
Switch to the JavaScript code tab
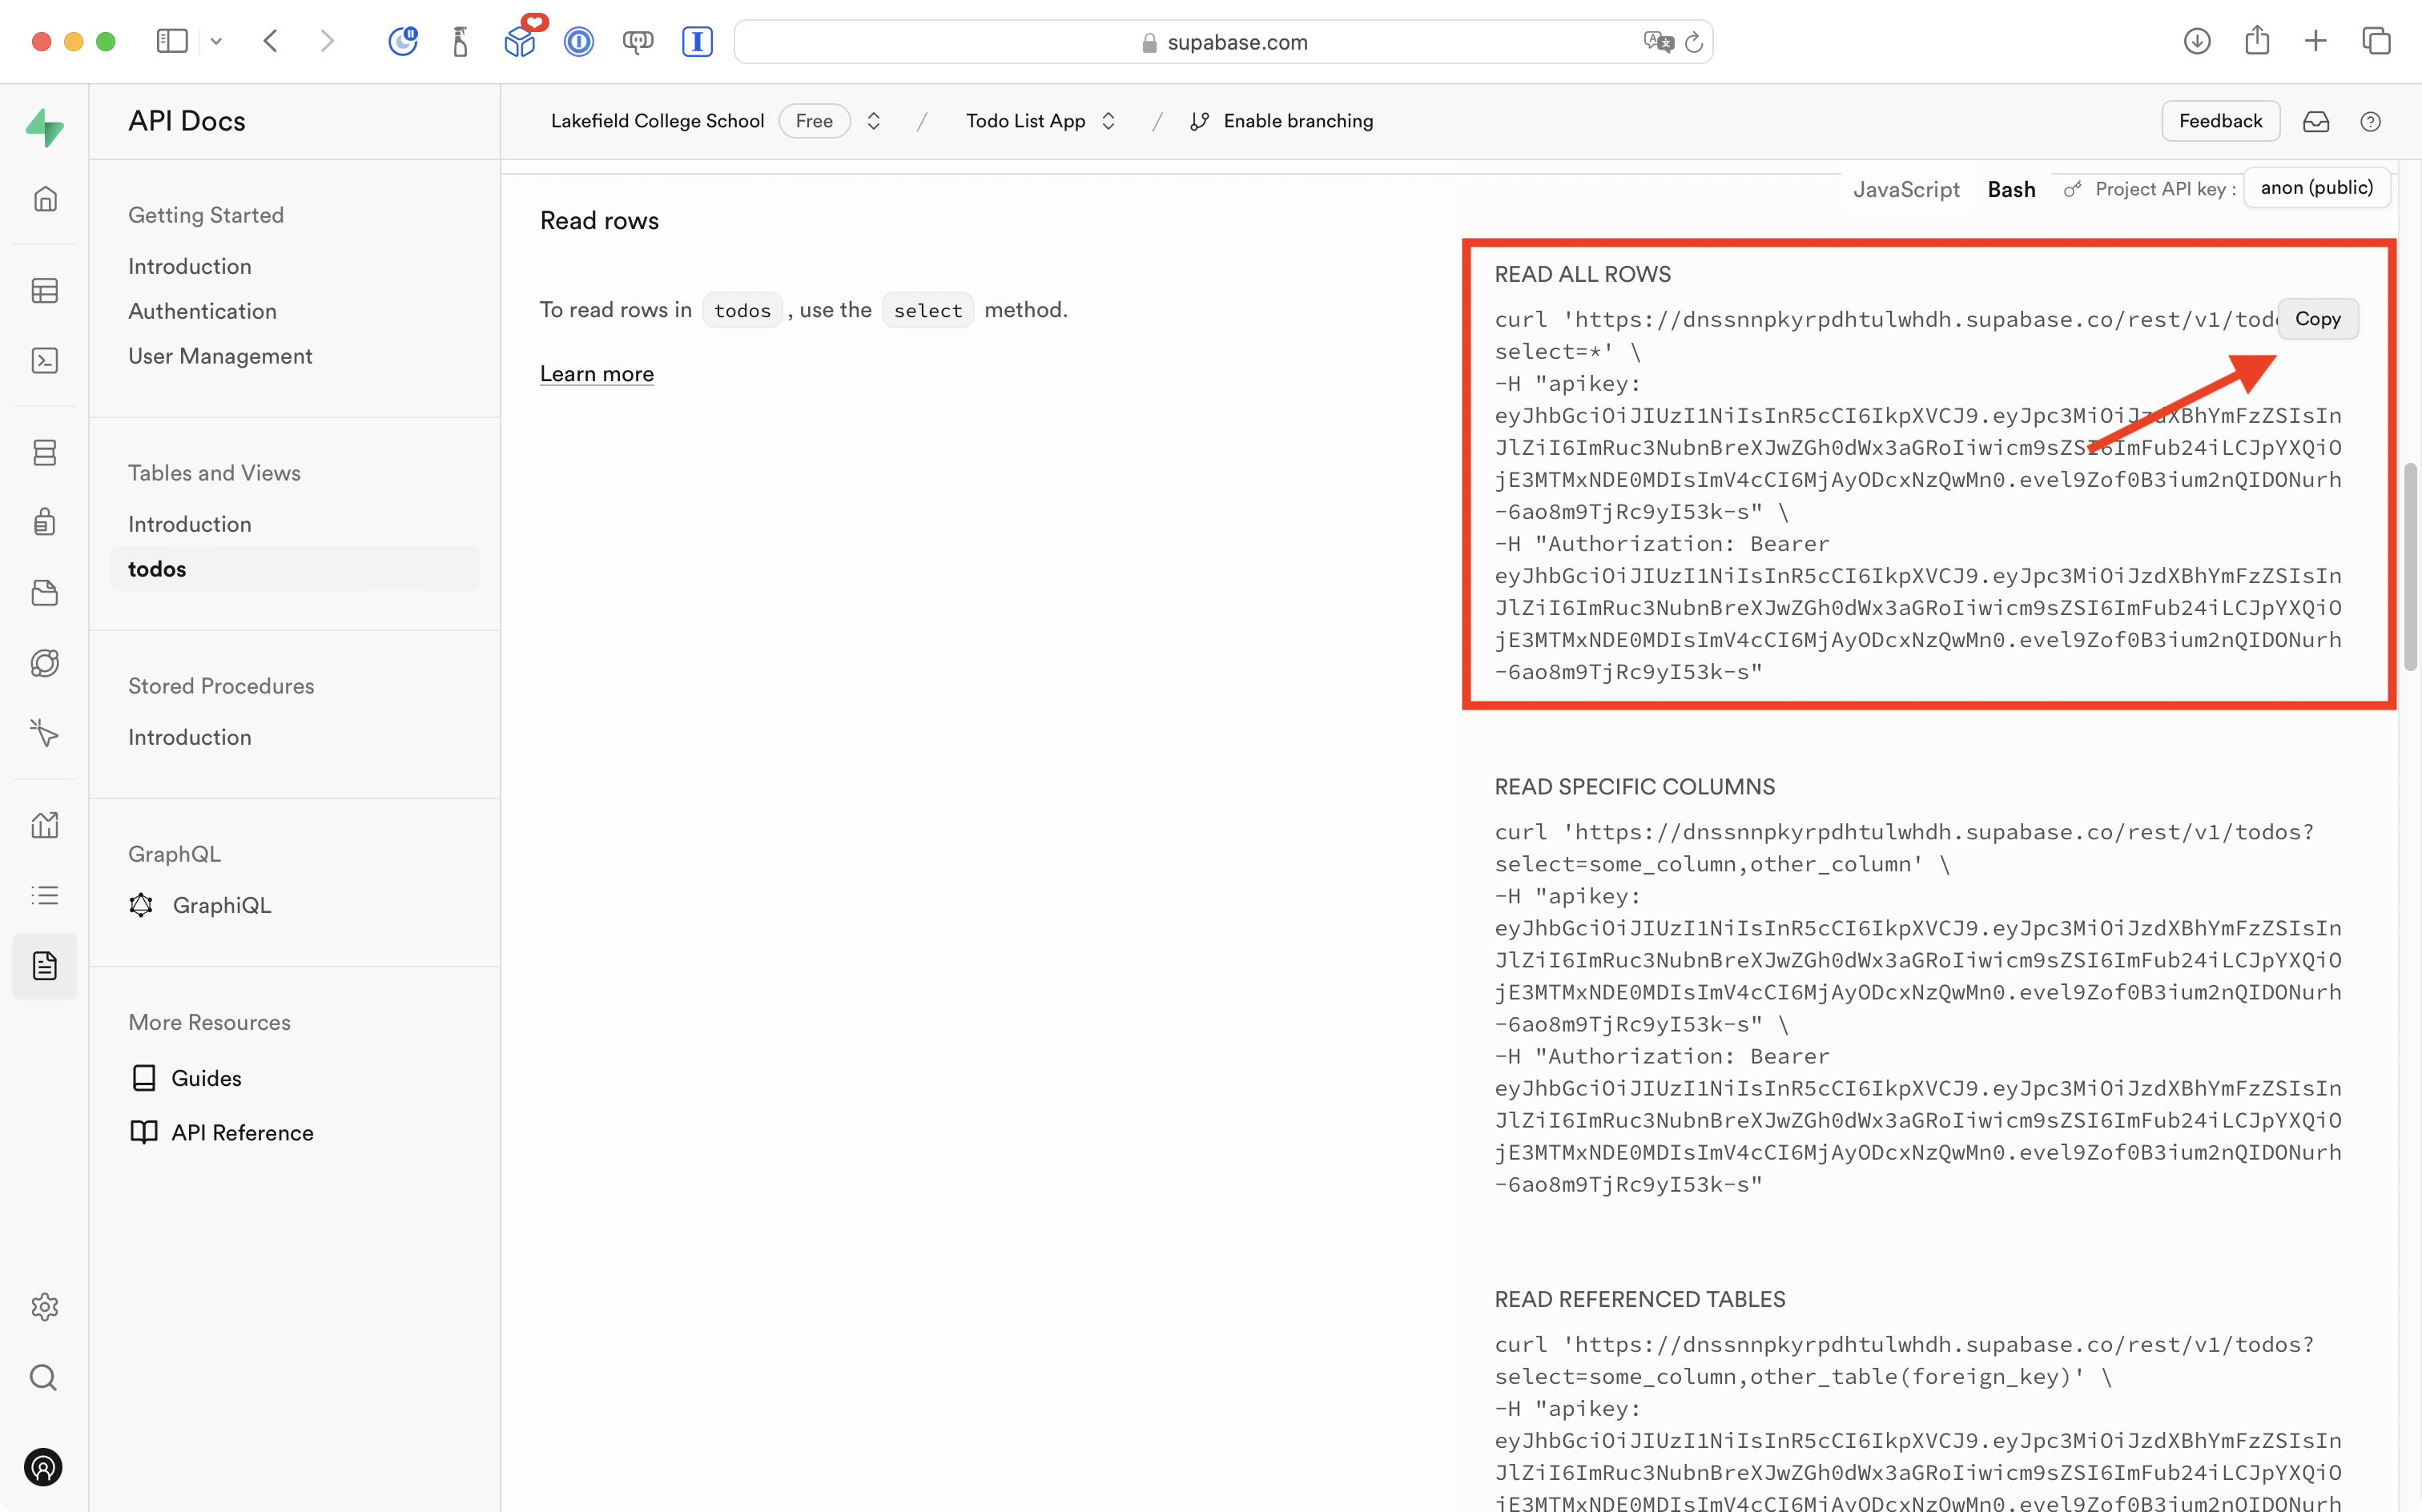(x=1905, y=189)
